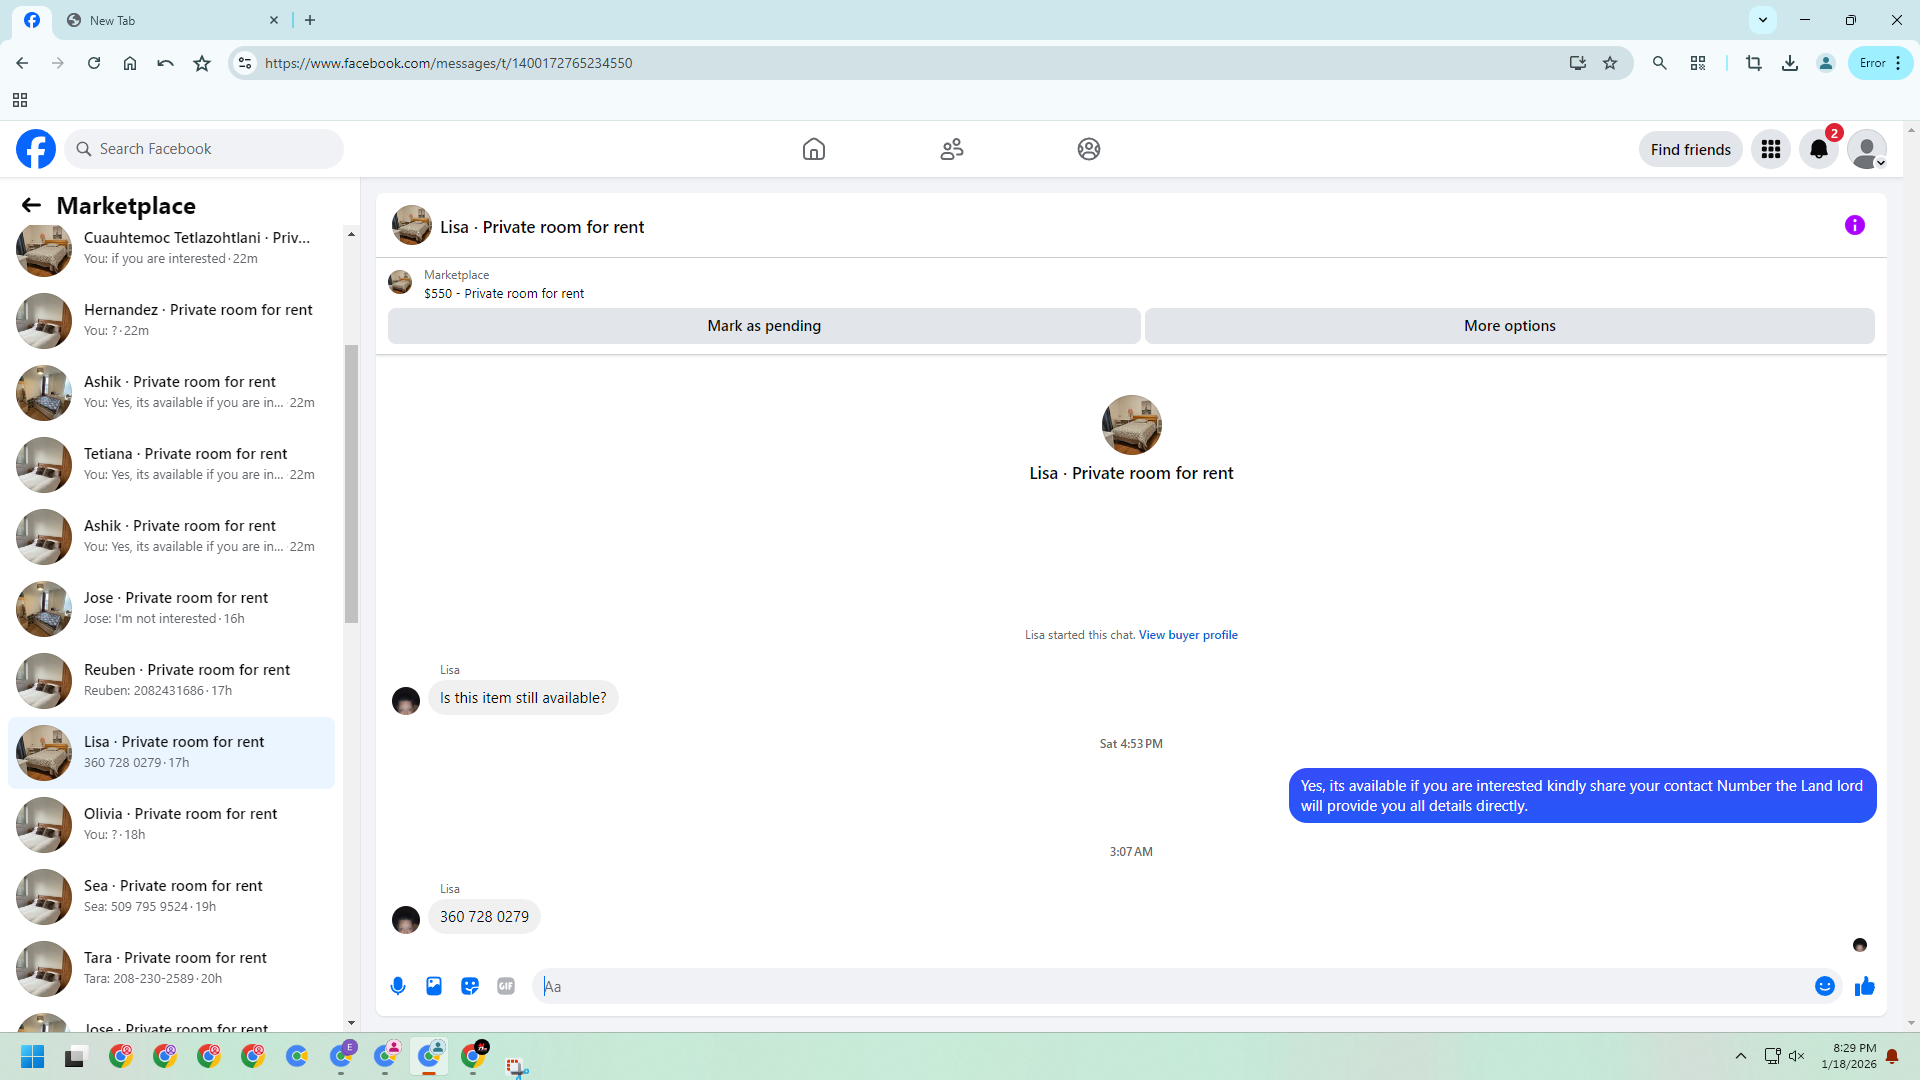This screenshot has height=1080, width=1920.
Task: Open the Facebook apps grid menu
Action: 1771,149
